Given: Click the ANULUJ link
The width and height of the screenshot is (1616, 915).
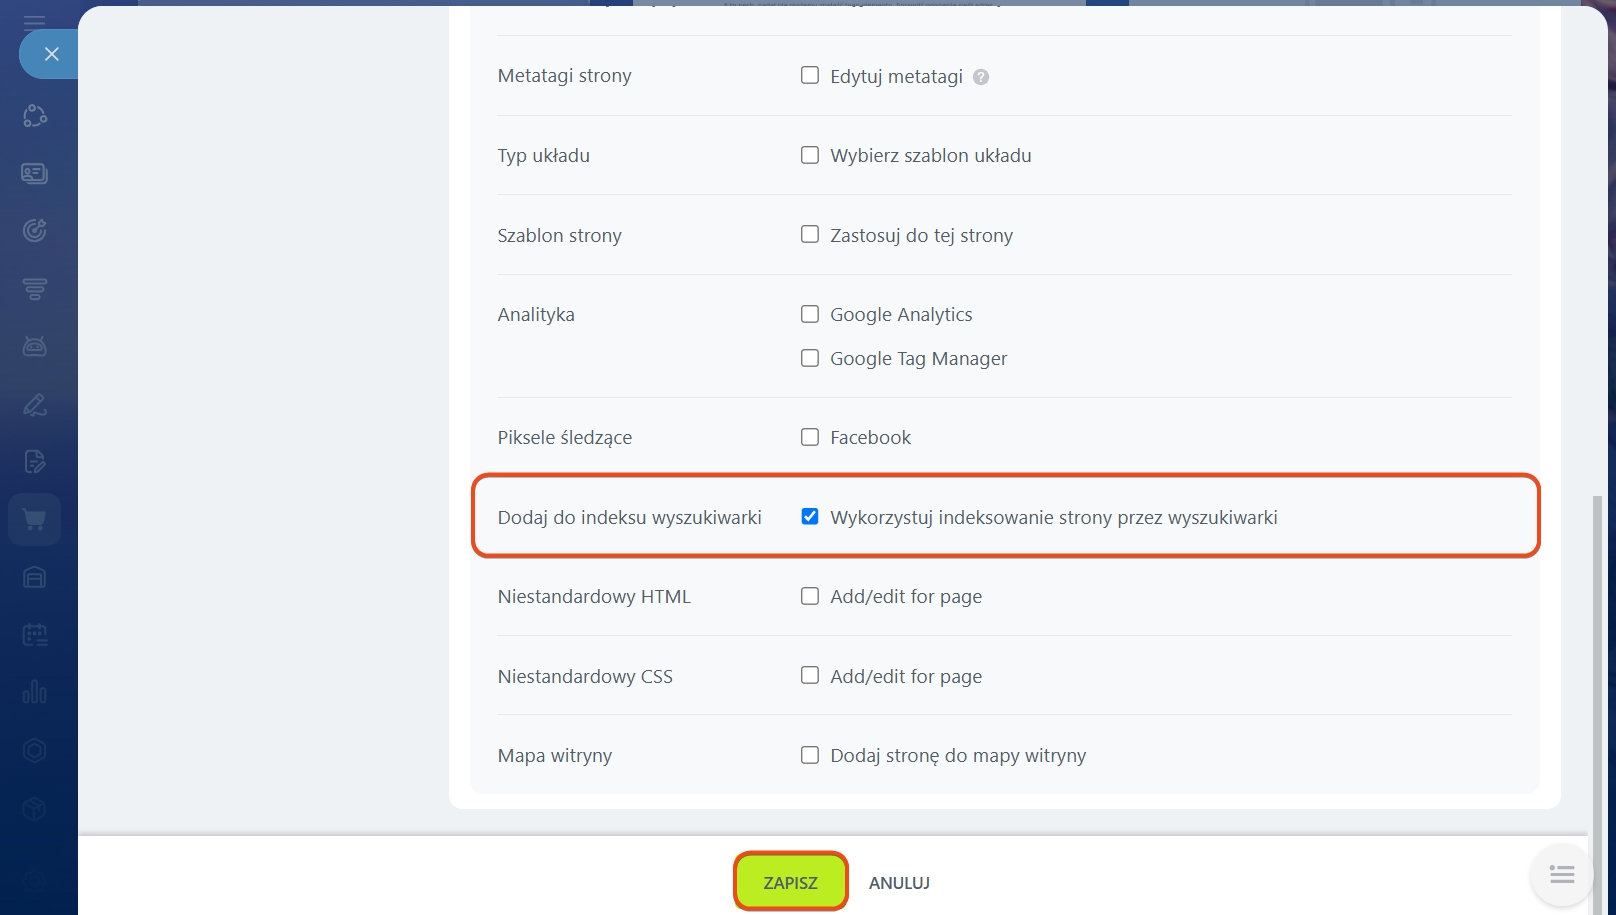Looking at the screenshot, I should [899, 883].
